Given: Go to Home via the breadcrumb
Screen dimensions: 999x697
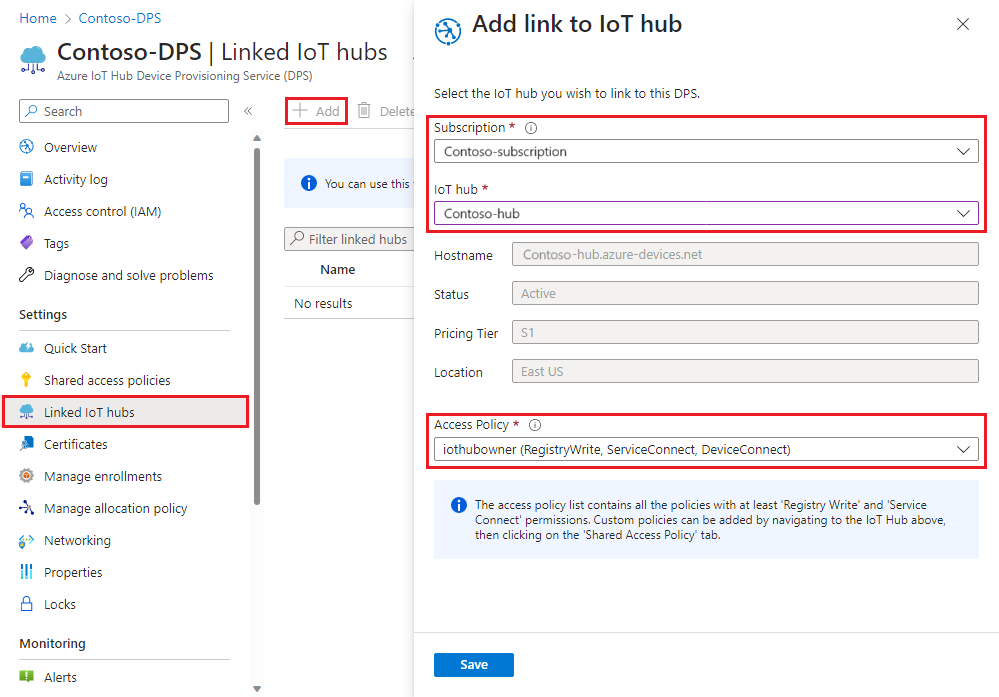Looking at the screenshot, I should 37,17.
